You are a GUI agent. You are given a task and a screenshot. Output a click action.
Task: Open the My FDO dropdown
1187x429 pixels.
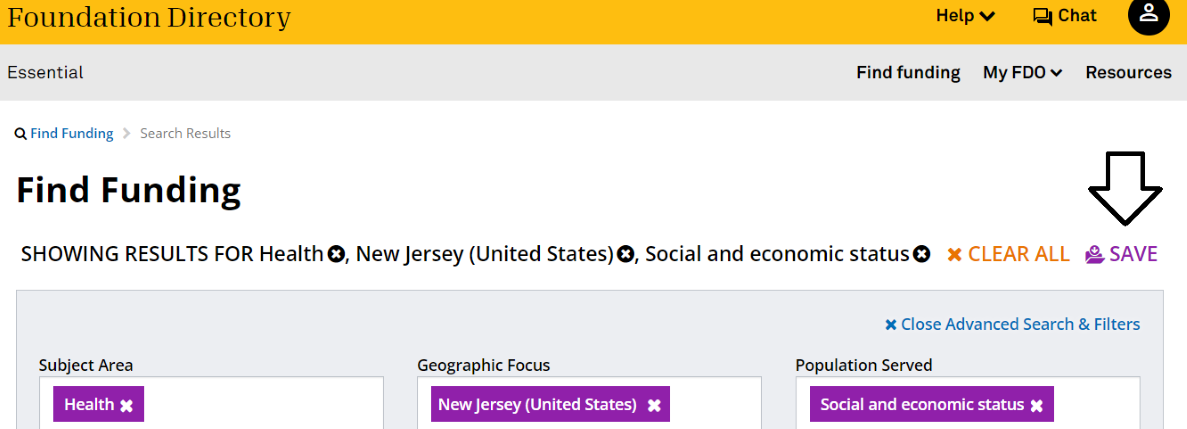click(1022, 73)
